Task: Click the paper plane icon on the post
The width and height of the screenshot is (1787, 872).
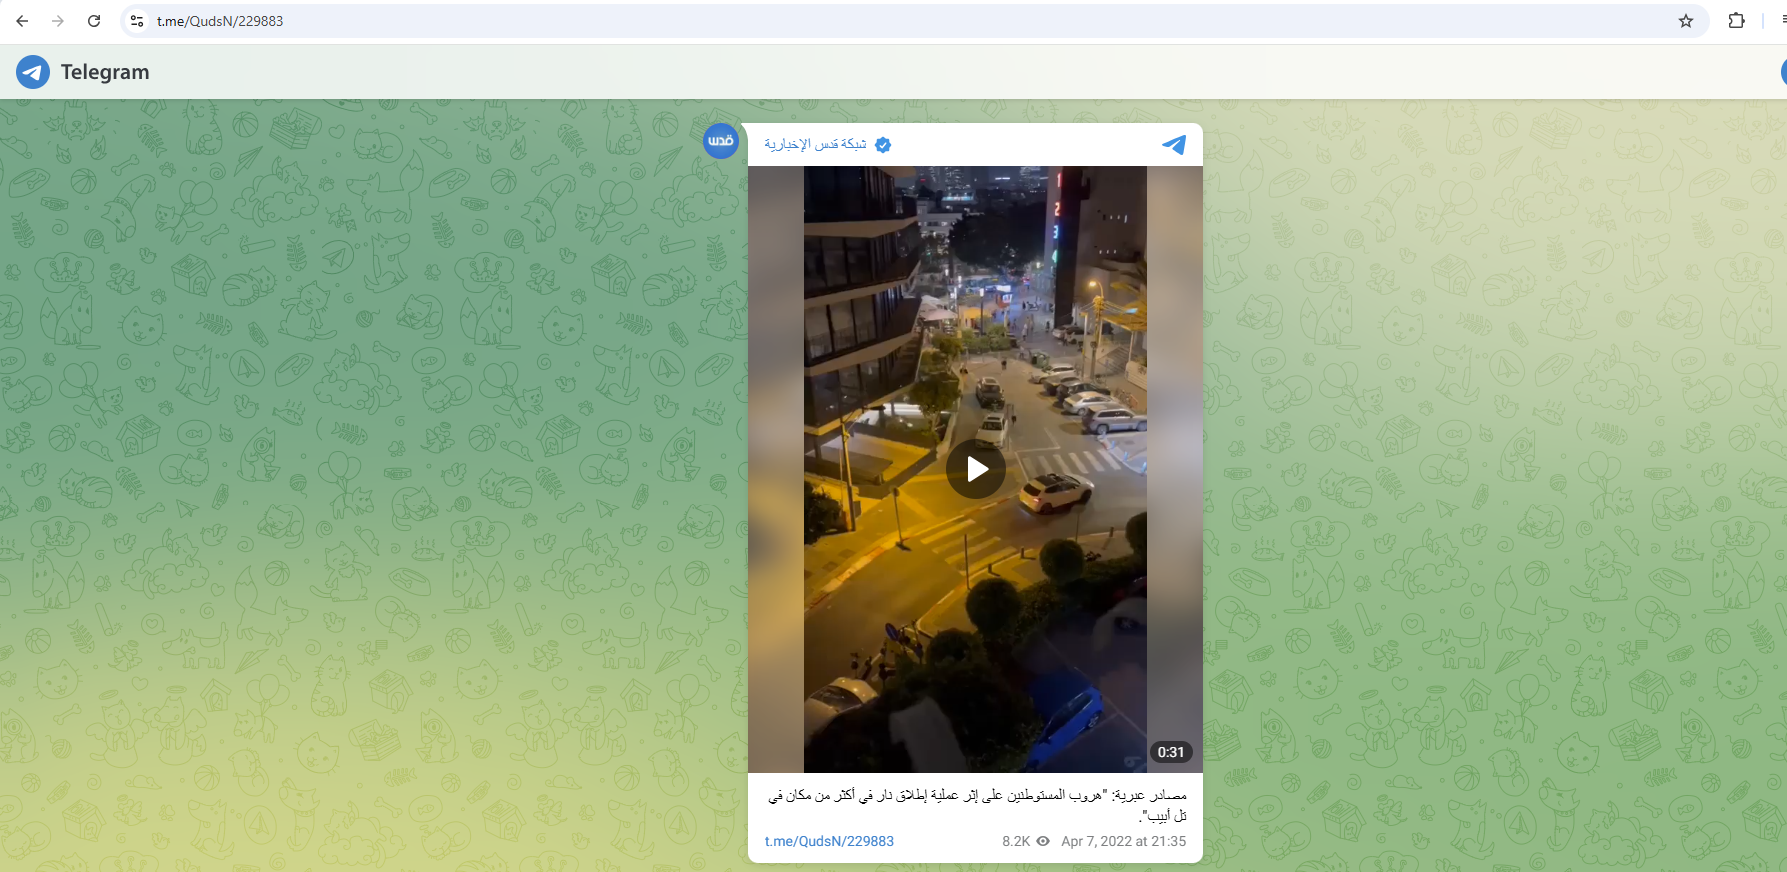Action: [1174, 145]
